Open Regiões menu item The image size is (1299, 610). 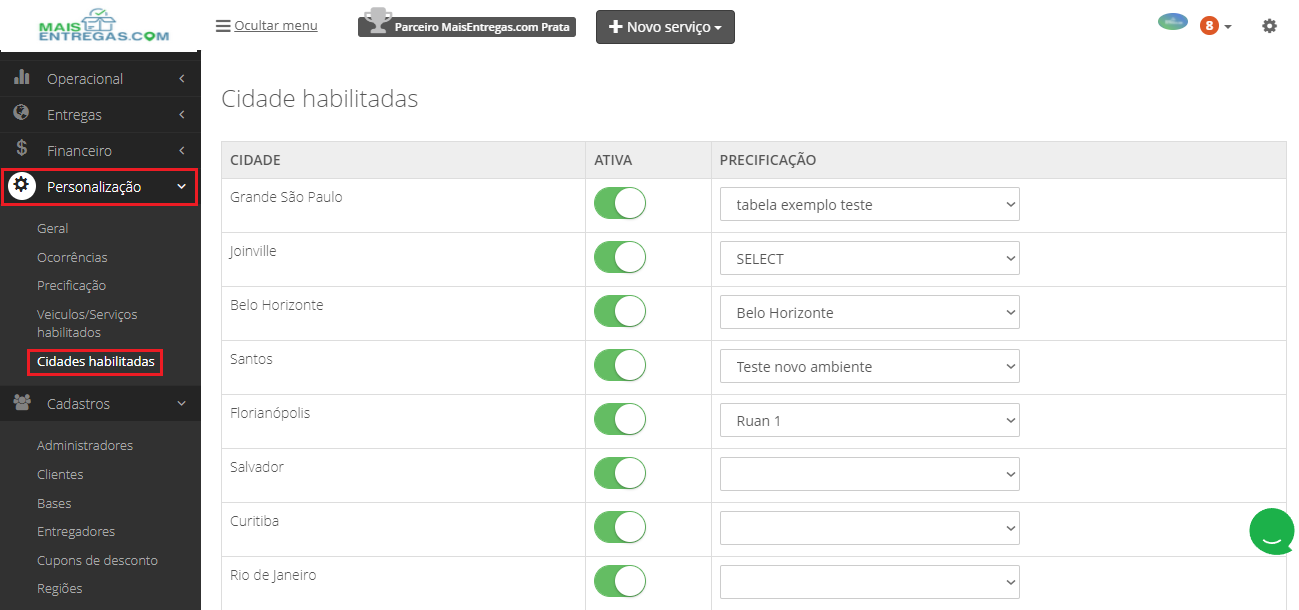pos(59,588)
